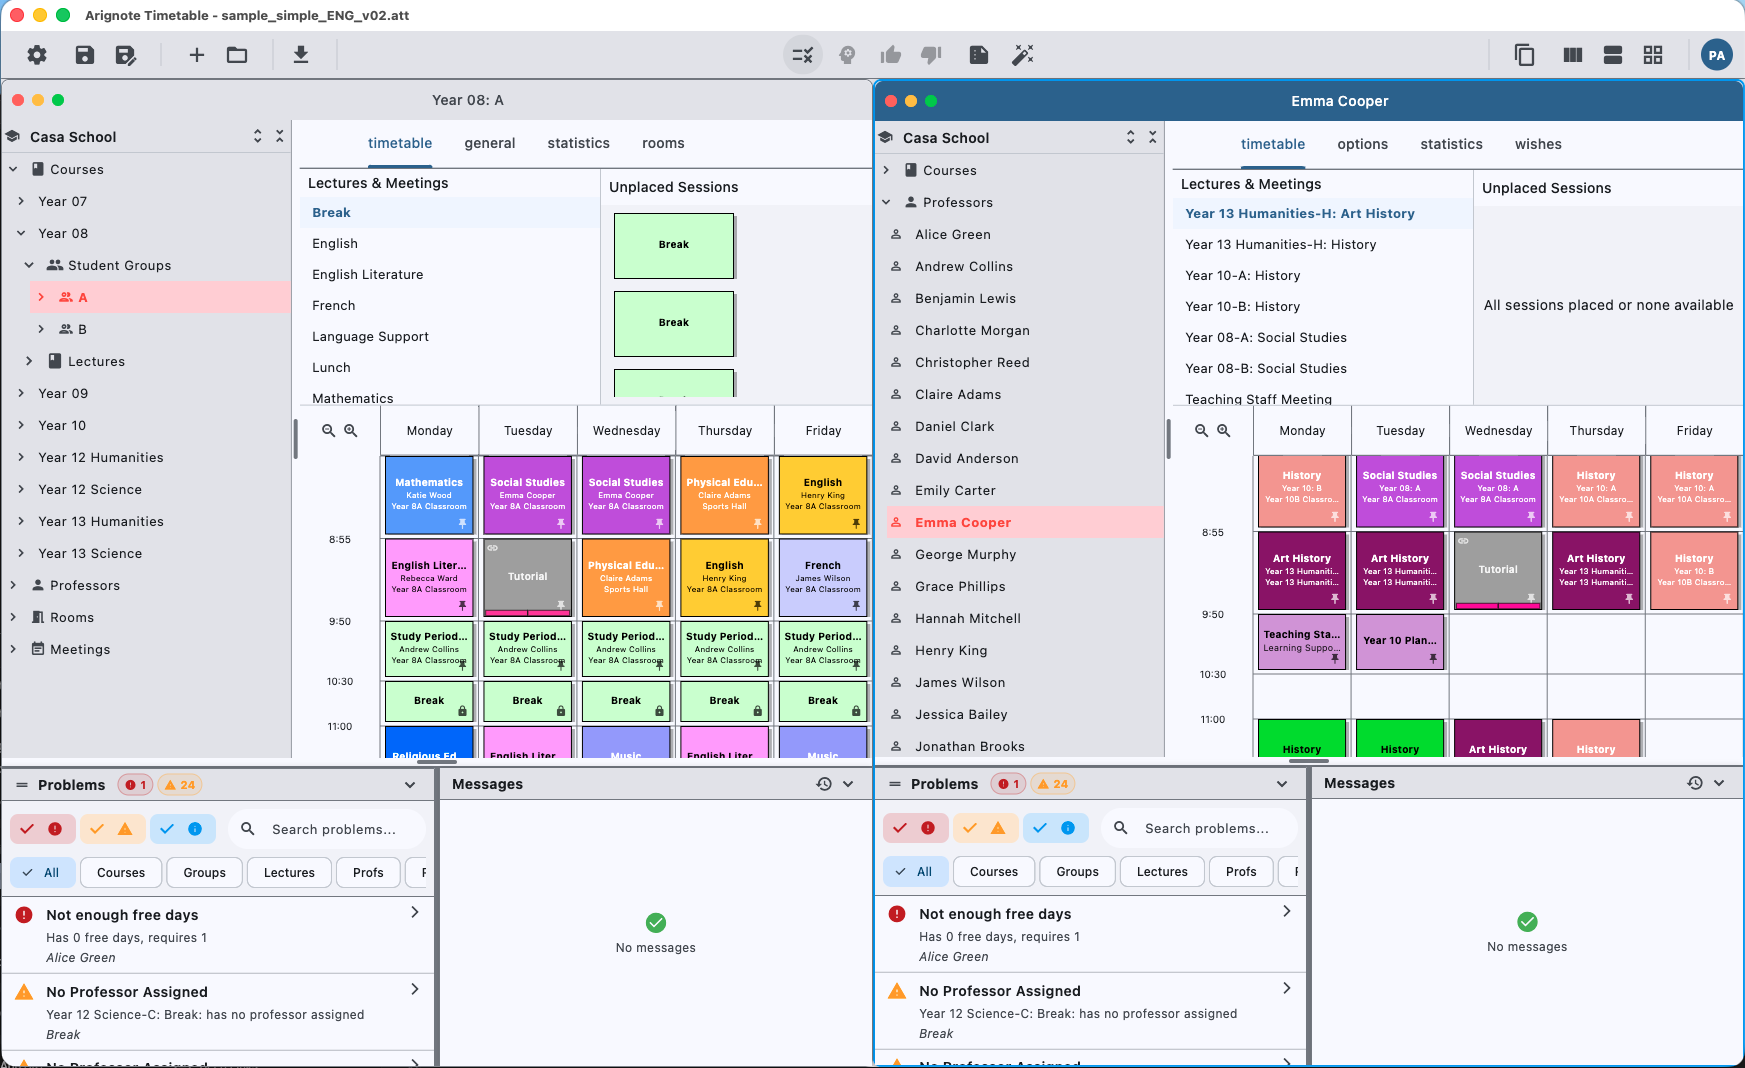Collapse all tree nodes in Year 08: A sidebar
This screenshot has height=1068, width=1745.
pos(280,136)
